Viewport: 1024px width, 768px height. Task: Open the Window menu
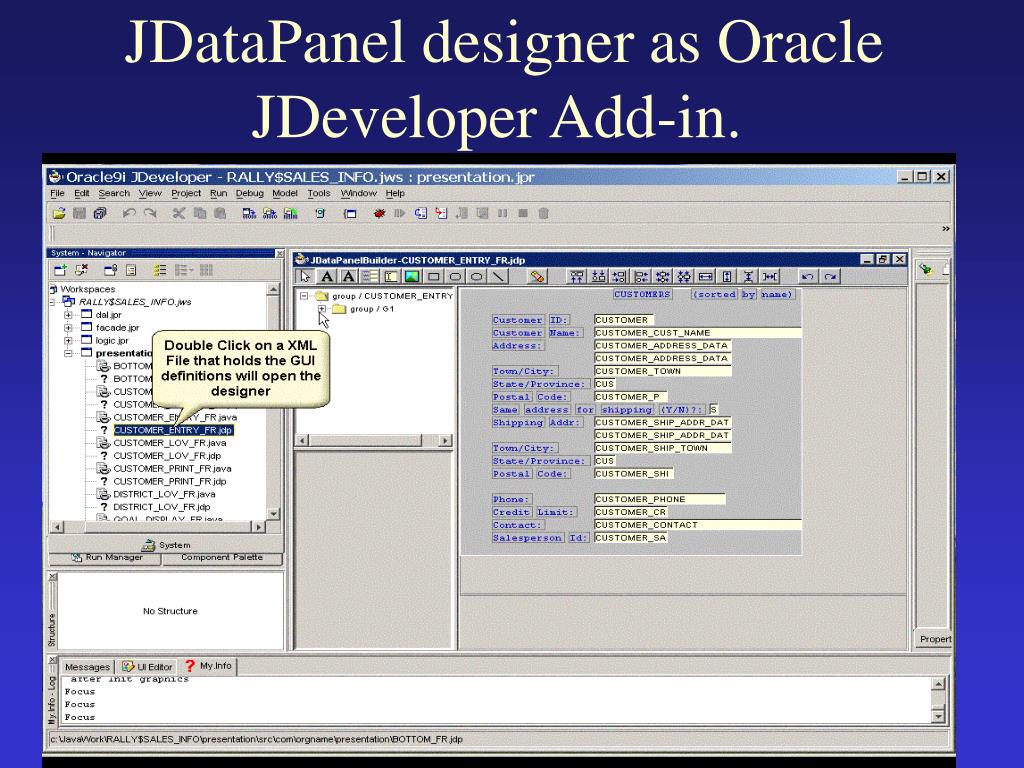pyautogui.click(x=359, y=193)
